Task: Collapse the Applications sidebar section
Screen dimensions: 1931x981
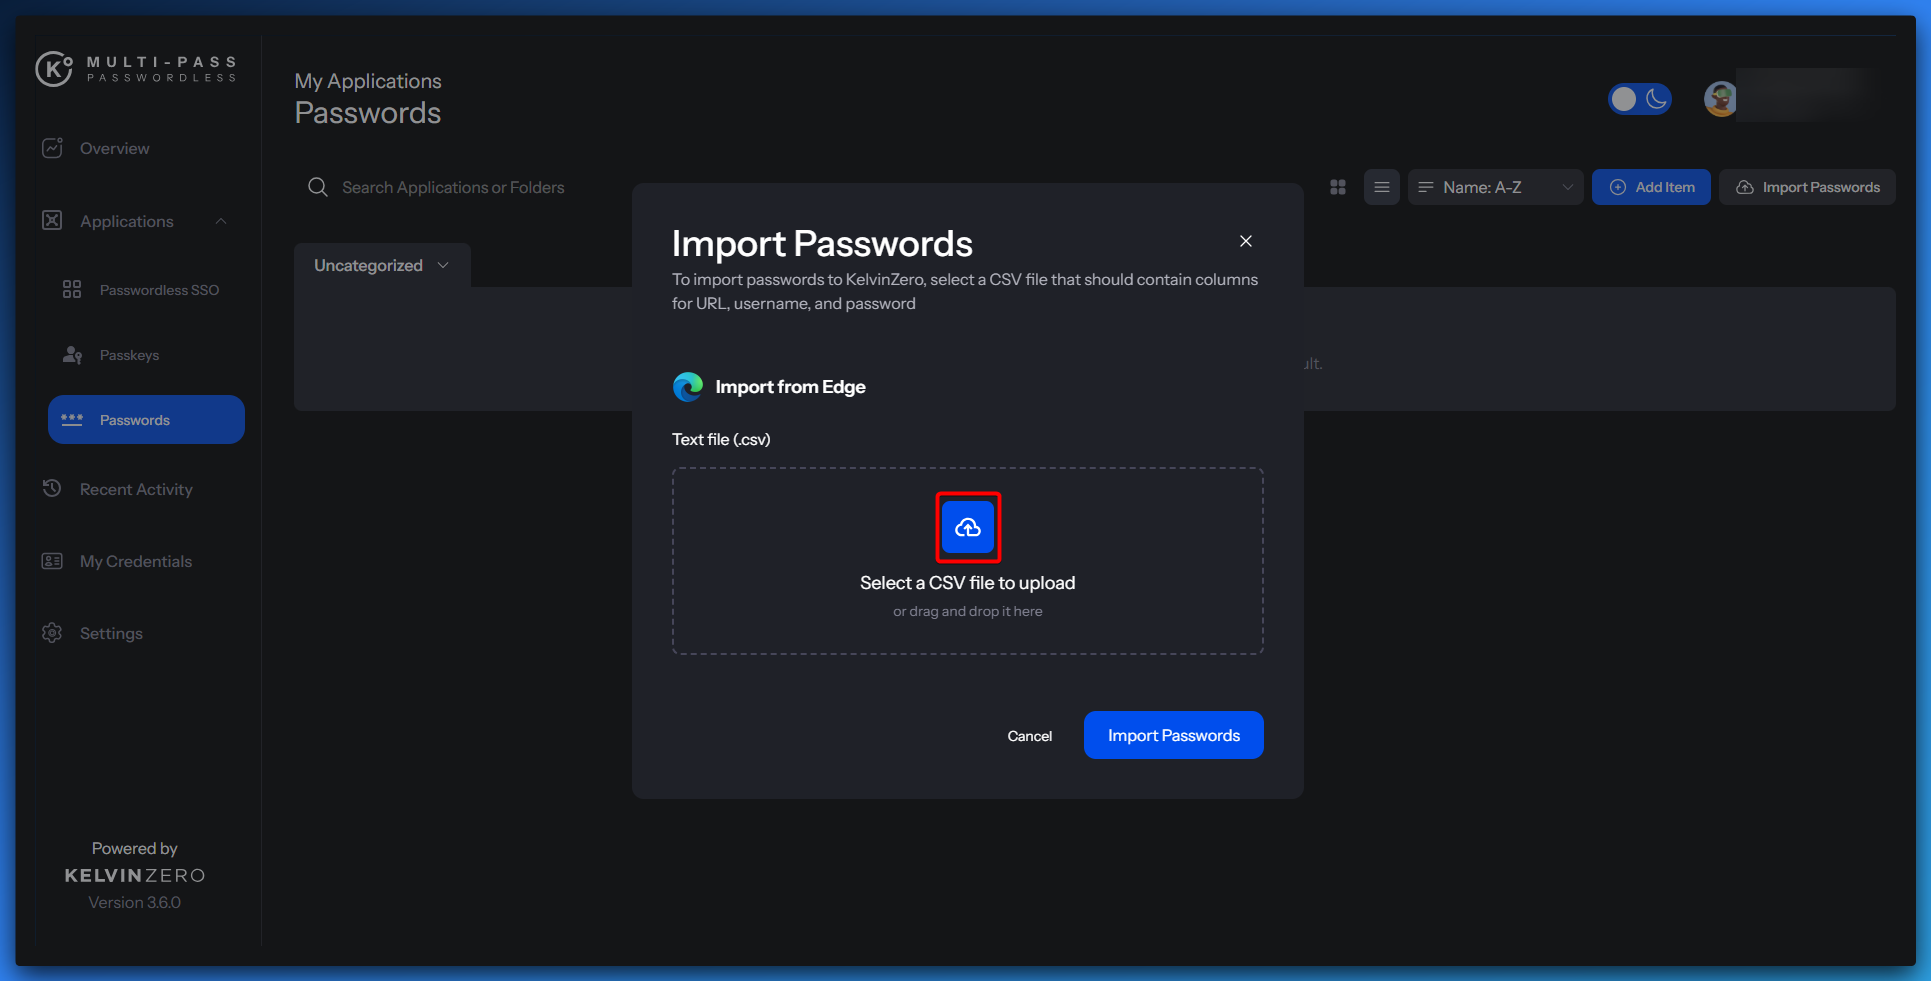Action: (x=221, y=221)
